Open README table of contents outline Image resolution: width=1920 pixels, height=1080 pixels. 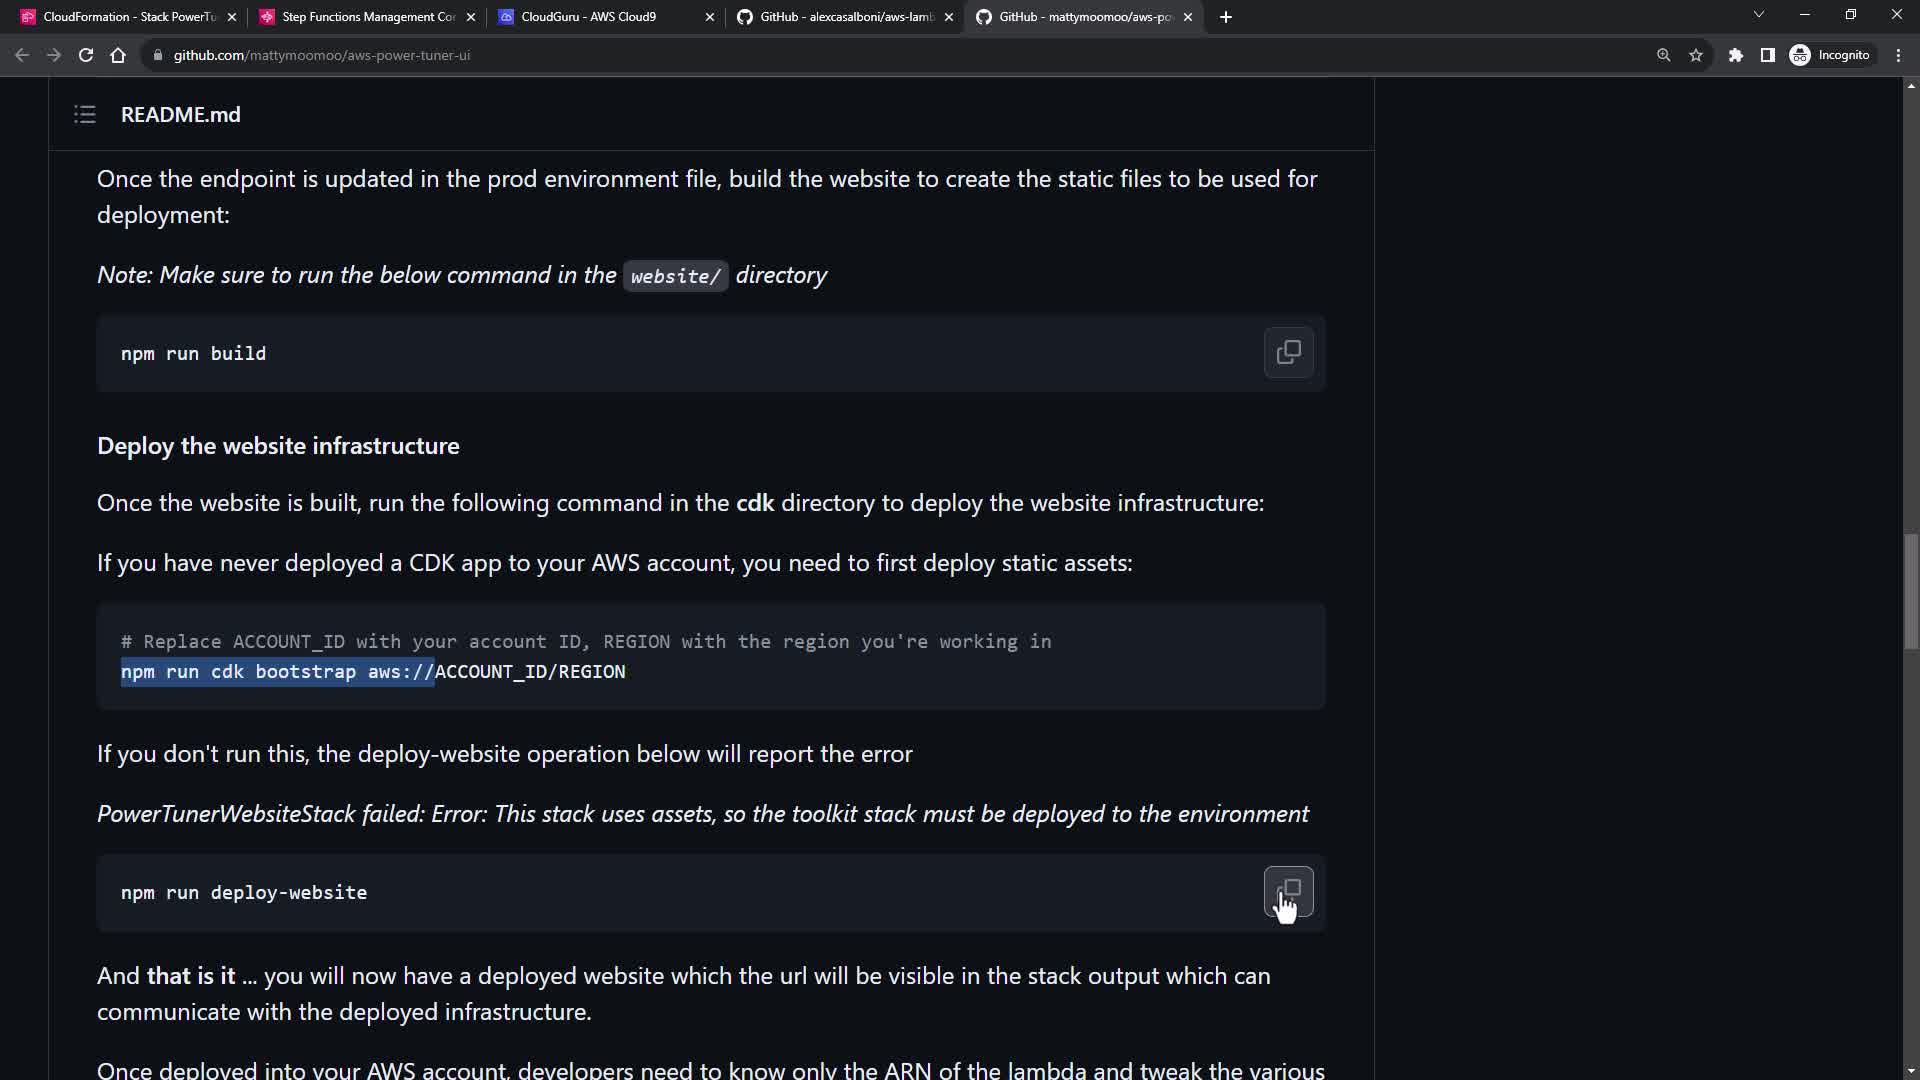[x=85, y=115]
